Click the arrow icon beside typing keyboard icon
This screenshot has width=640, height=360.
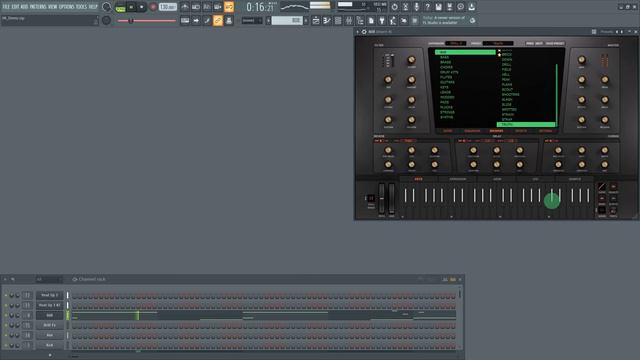tap(196, 20)
